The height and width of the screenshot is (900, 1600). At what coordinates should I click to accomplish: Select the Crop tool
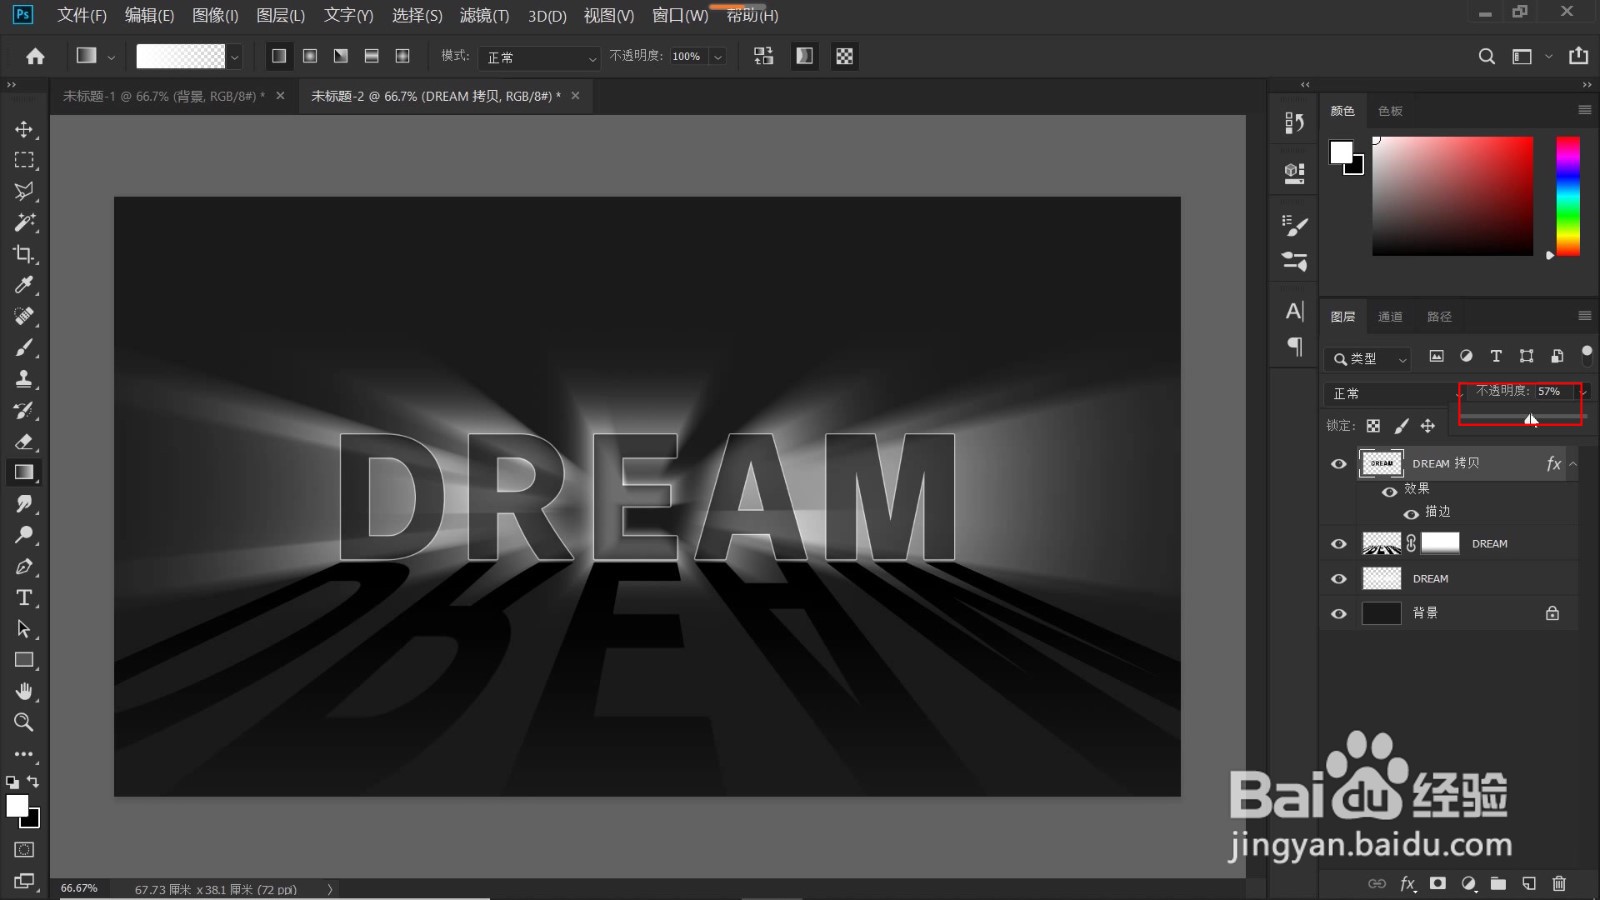click(x=24, y=254)
